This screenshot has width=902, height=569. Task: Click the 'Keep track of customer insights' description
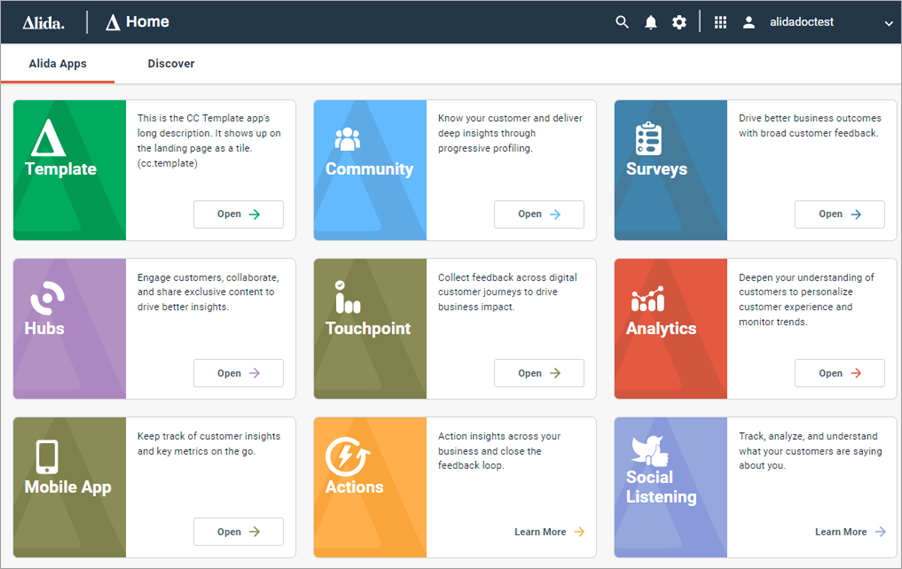pyautogui.click(x=209, y=444)
